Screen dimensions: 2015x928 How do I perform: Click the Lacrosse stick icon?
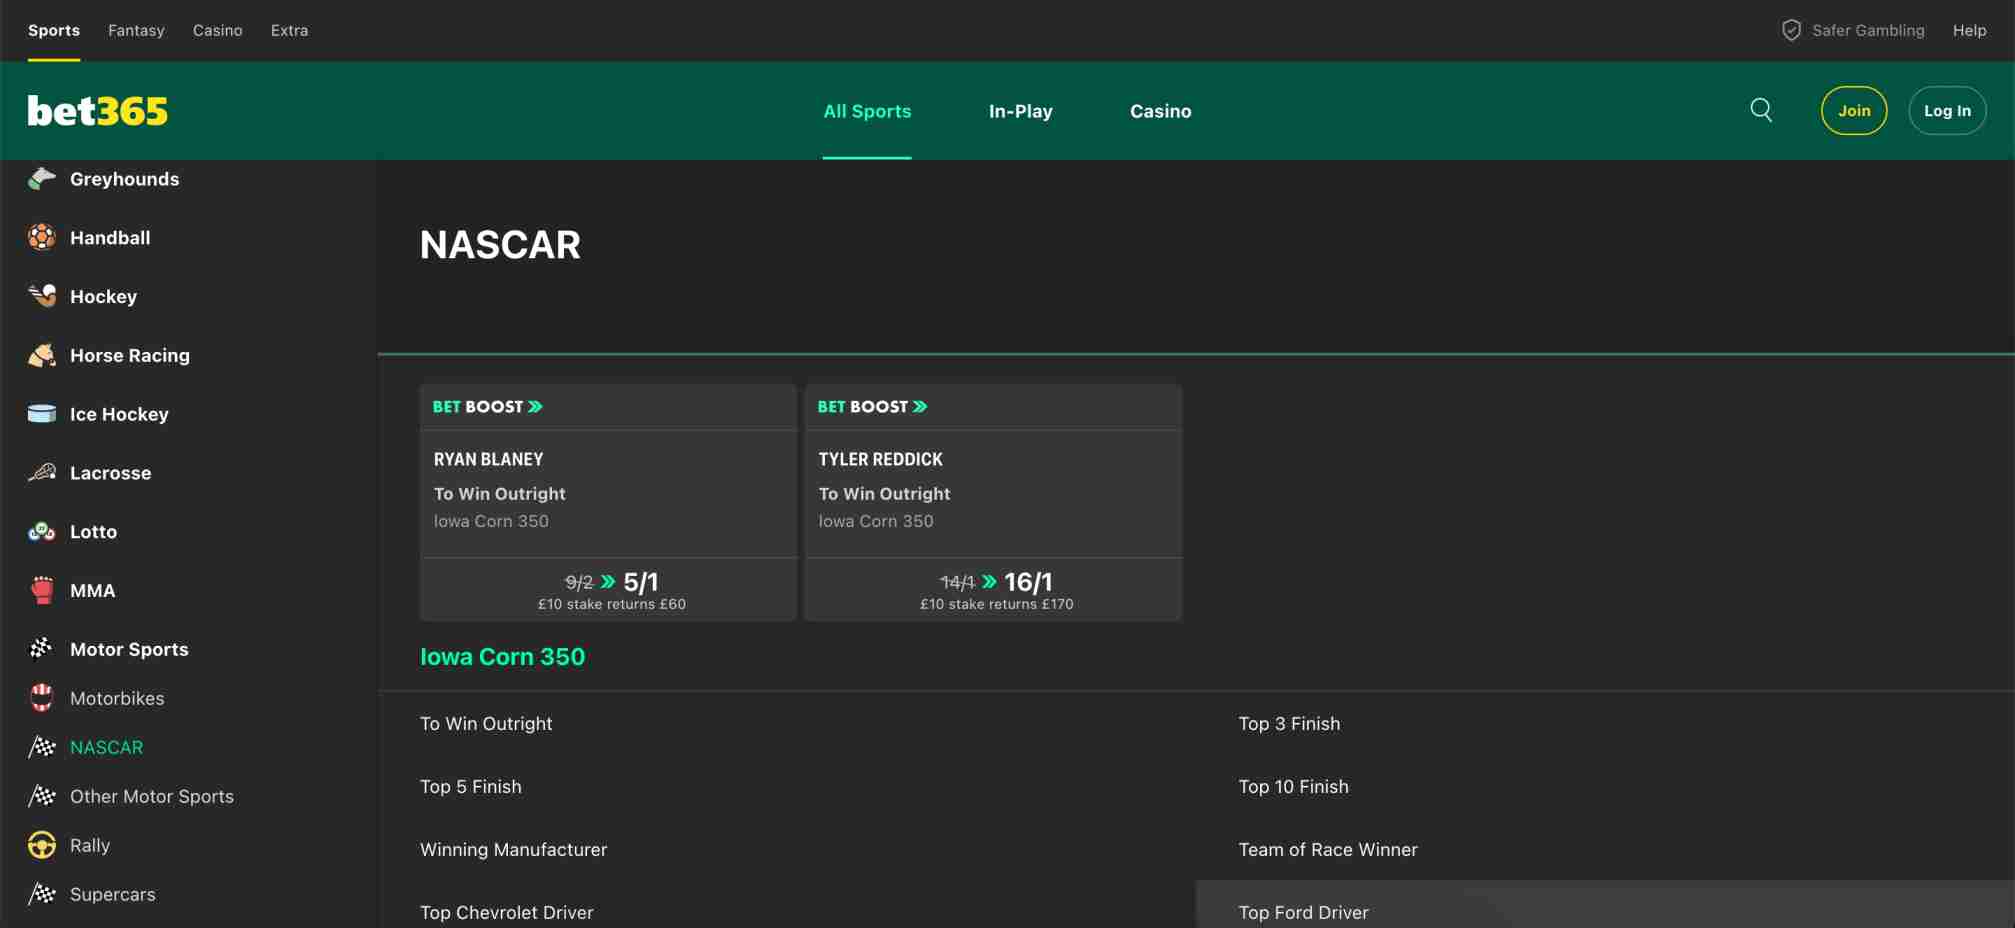42,473
